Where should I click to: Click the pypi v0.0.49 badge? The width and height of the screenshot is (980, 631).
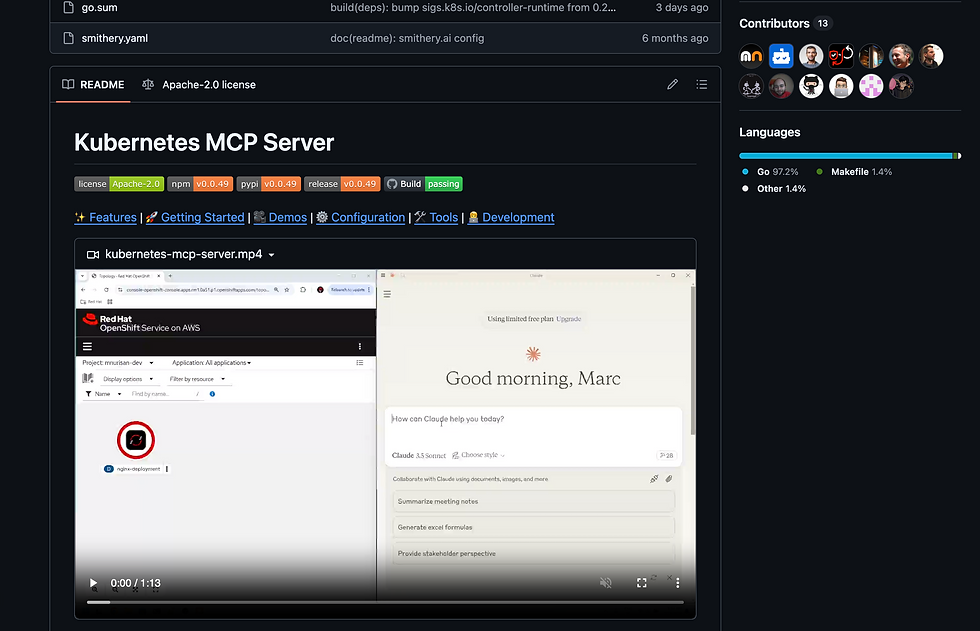click(269, 184)
